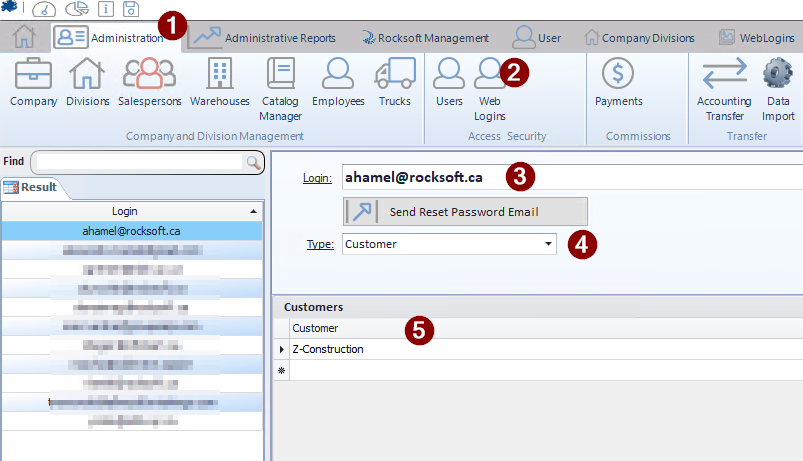Open Accounting Transfer arrows icon
The height and width of the screenshot is (461, 803).
[725, 74]
